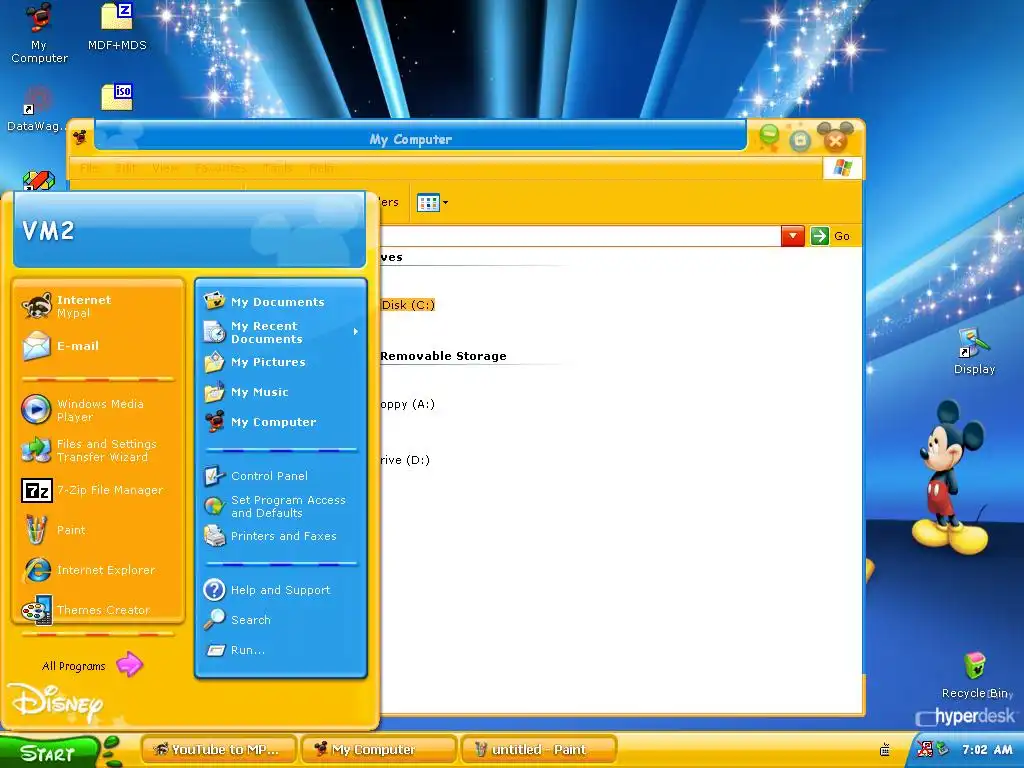Image resolution: width=1024 pixels, height=768 pixels.
Task: Select Recycle Bin desktop icon
Action: [975, 675]
